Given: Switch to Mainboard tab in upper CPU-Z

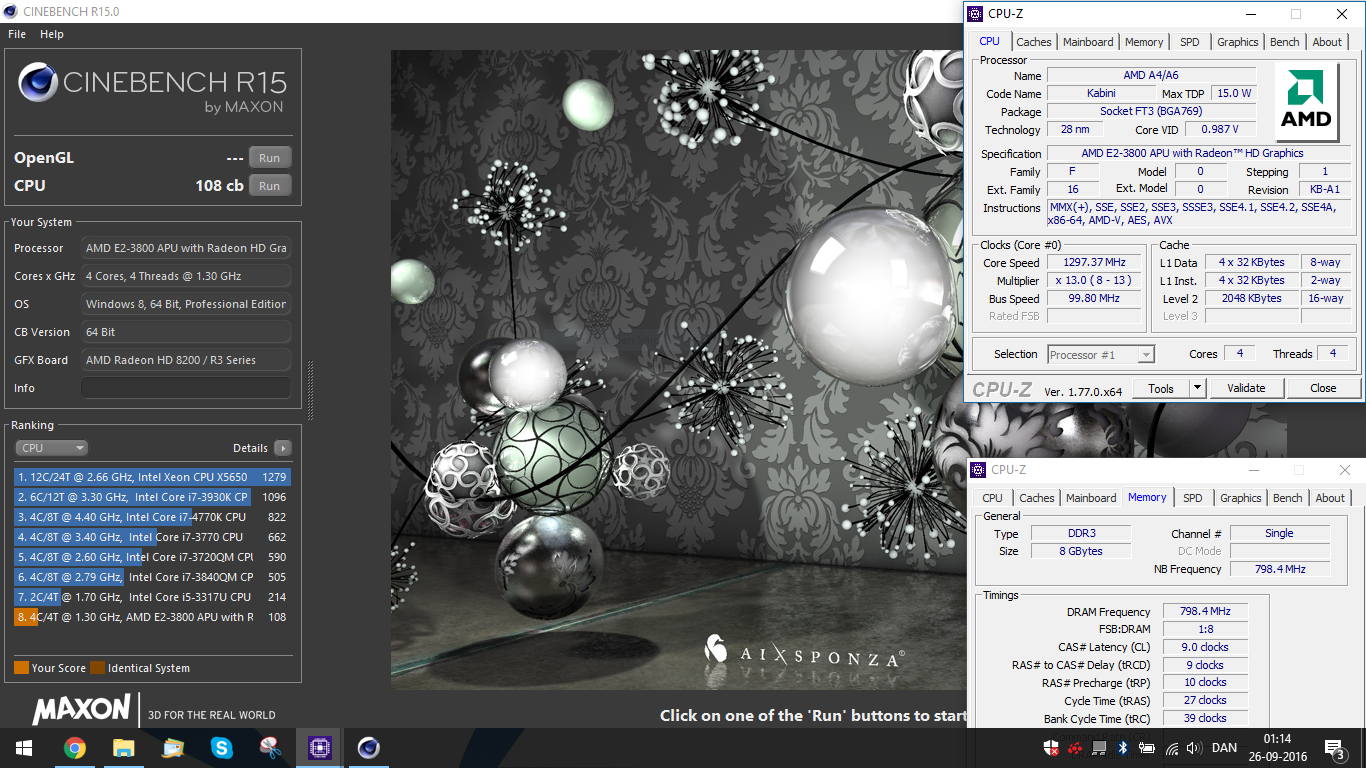Looking at the screenshot, I should [1088, 42].
